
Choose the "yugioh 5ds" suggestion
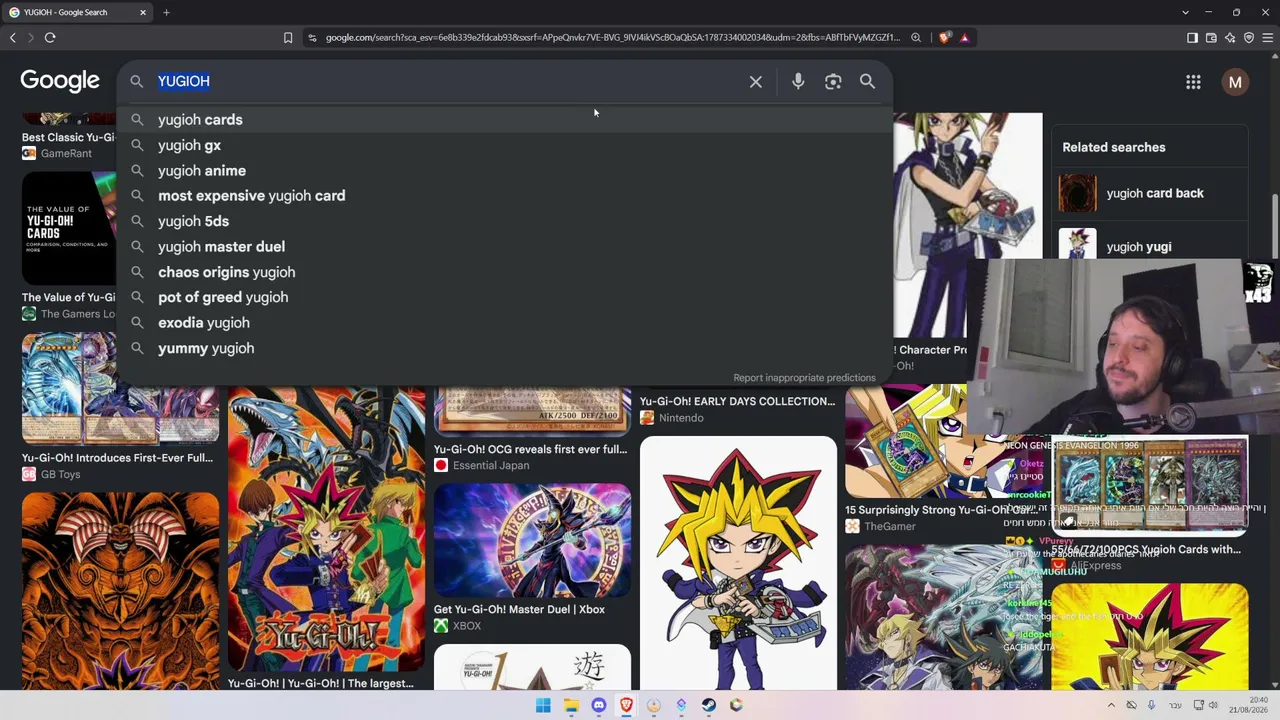click(504, 221)
